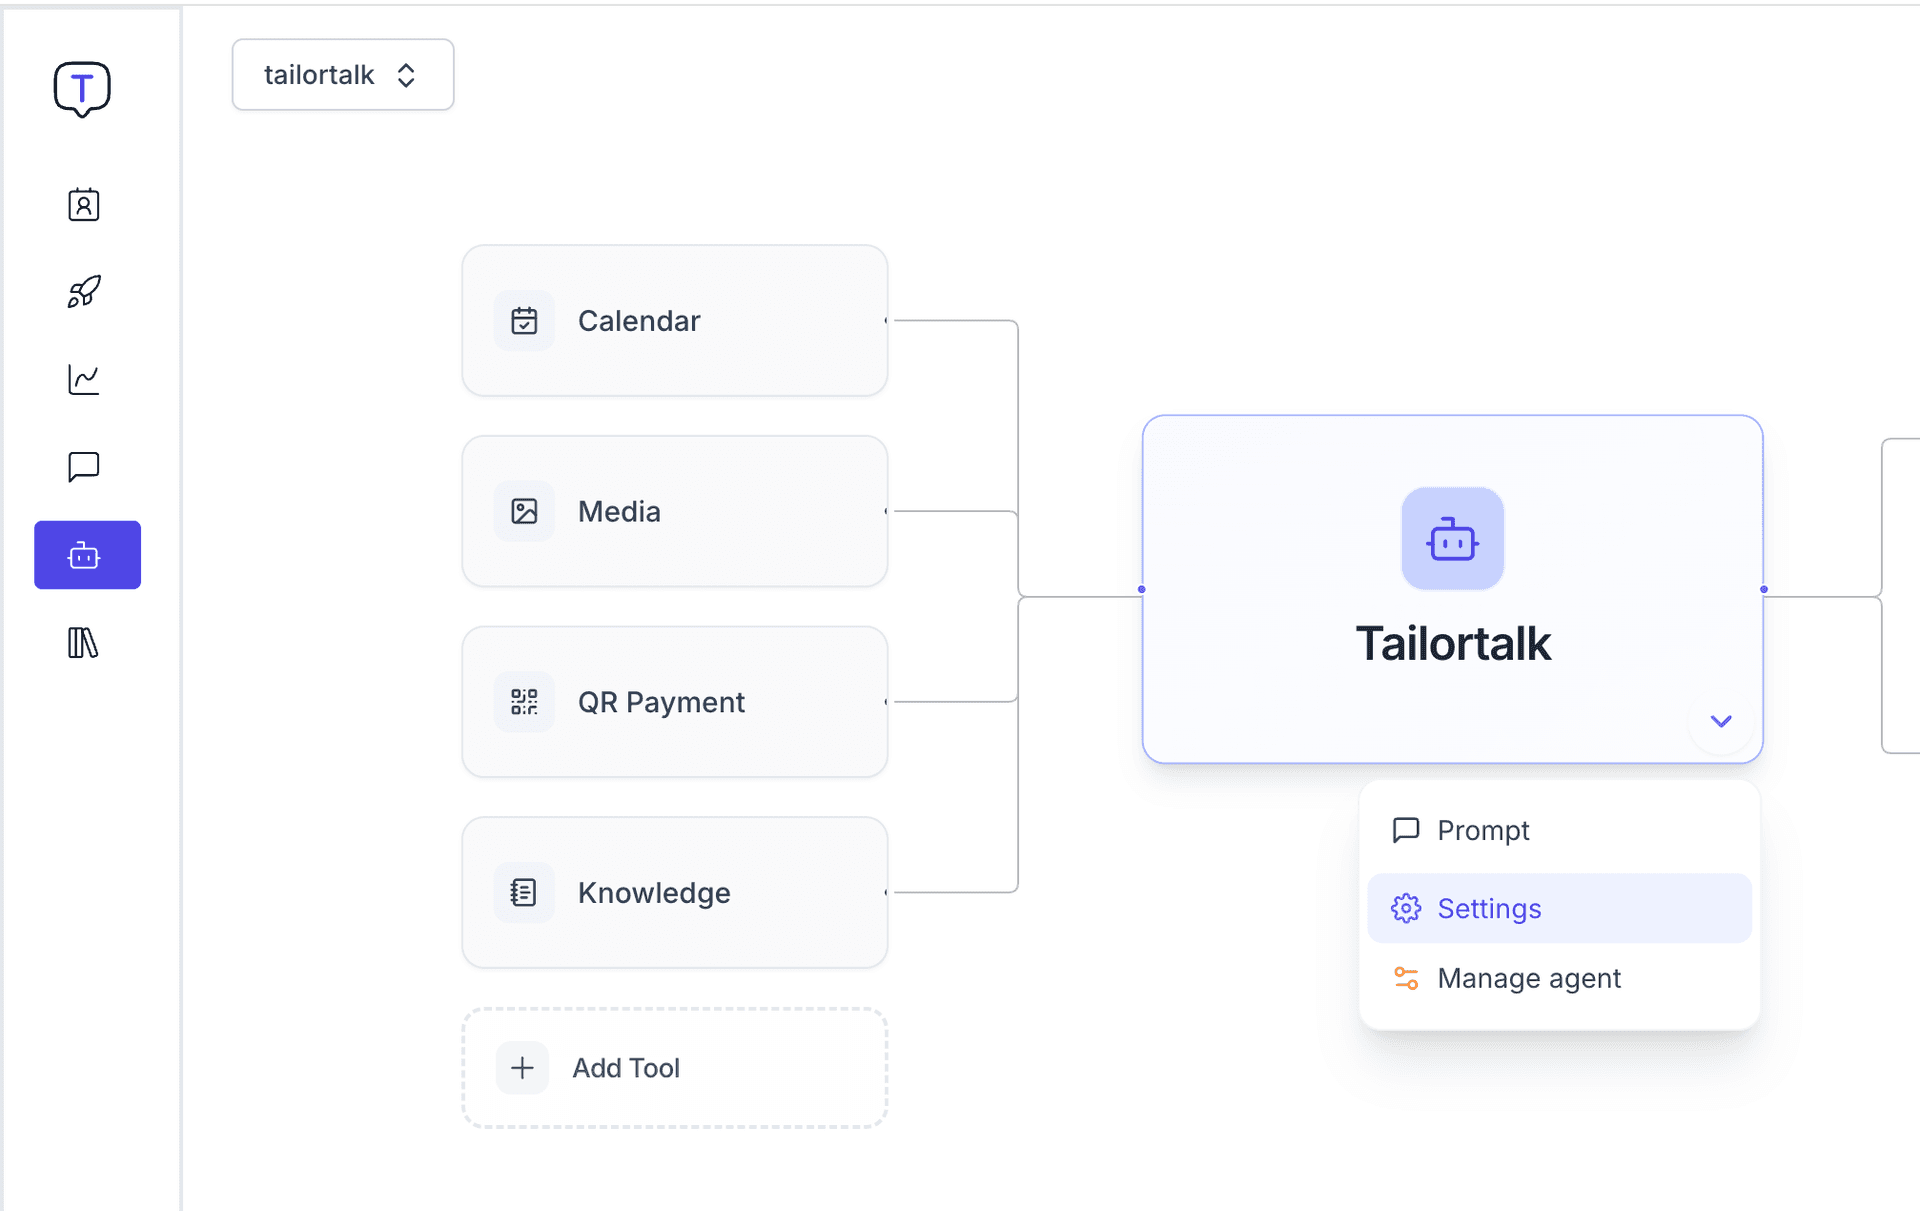This screenshot has width=1920, height=1211.
Task: Select the Media label
Action: point(619,512)
